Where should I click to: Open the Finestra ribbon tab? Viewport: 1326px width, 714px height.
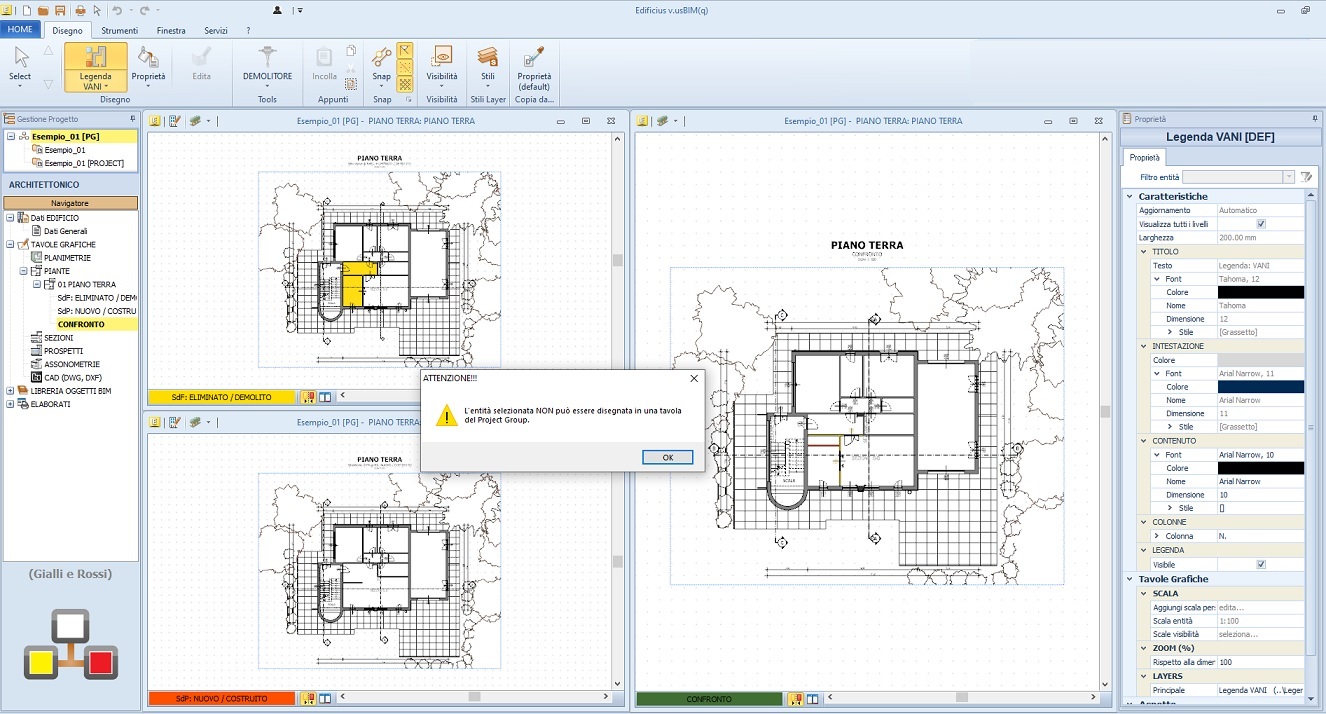pos(171,31)
